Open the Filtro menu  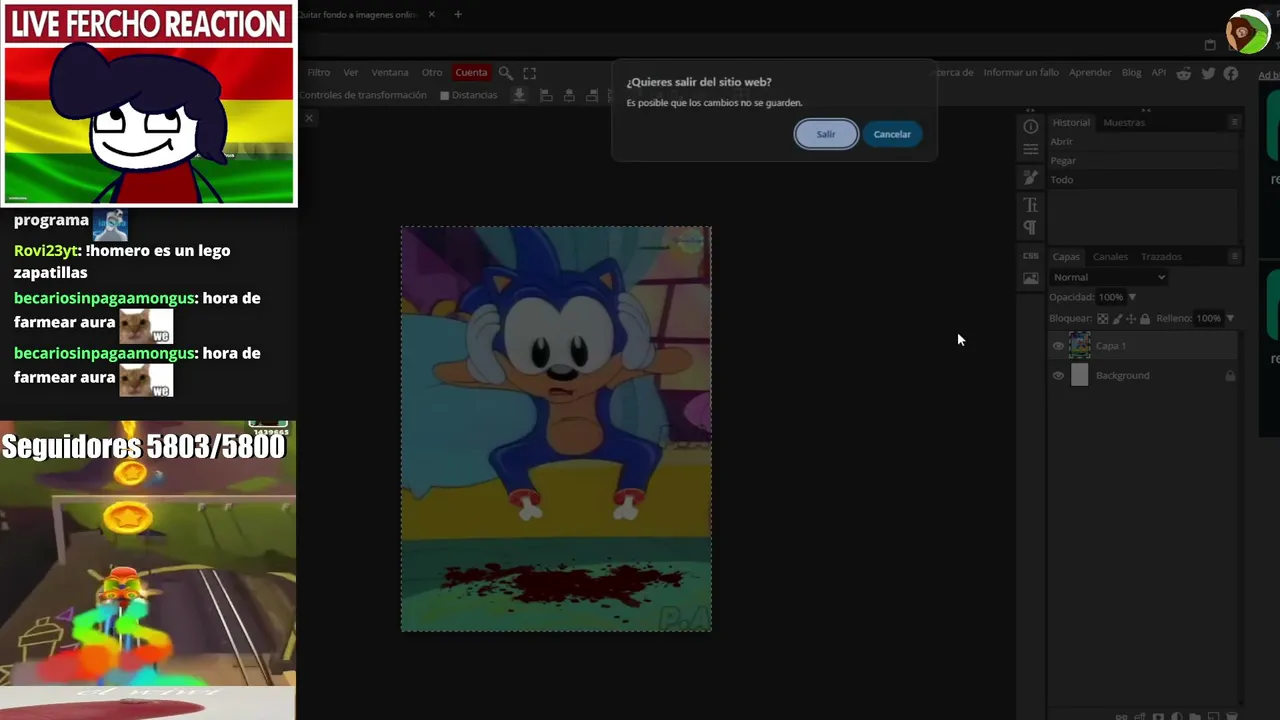point(318,72)
